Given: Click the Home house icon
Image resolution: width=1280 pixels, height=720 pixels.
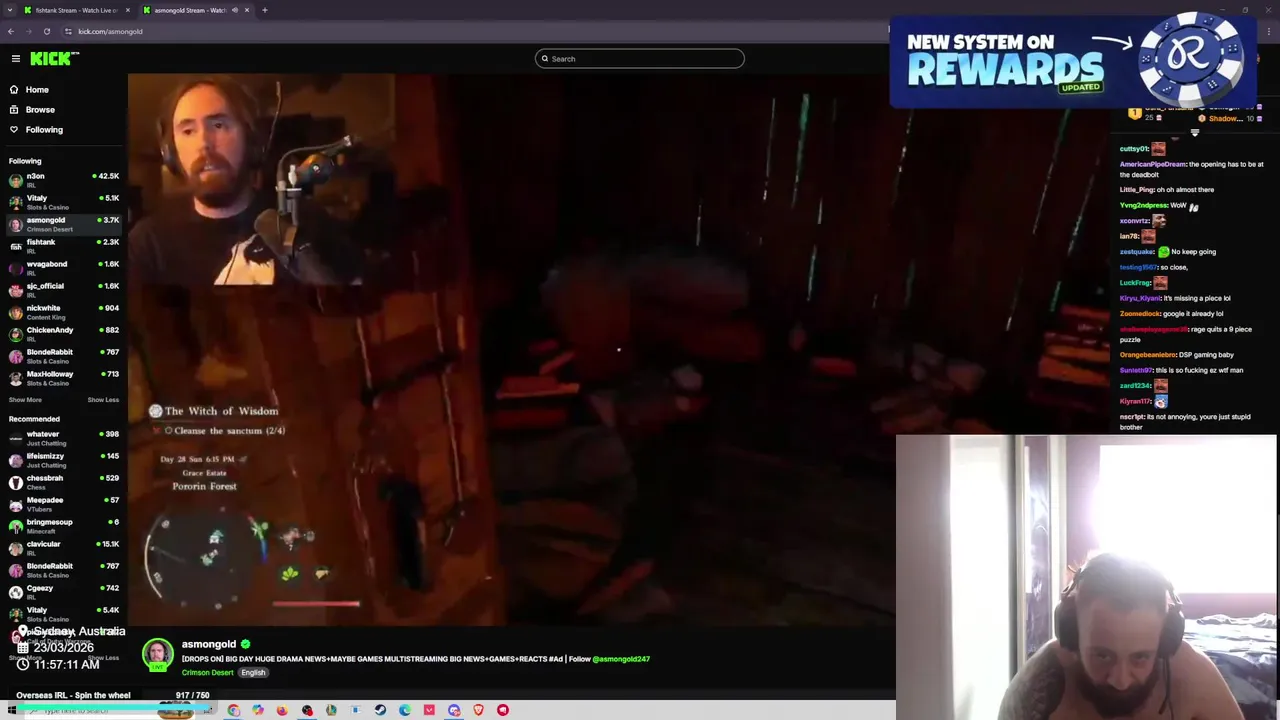Looking at the screenshot, I should tap(14, 90).
